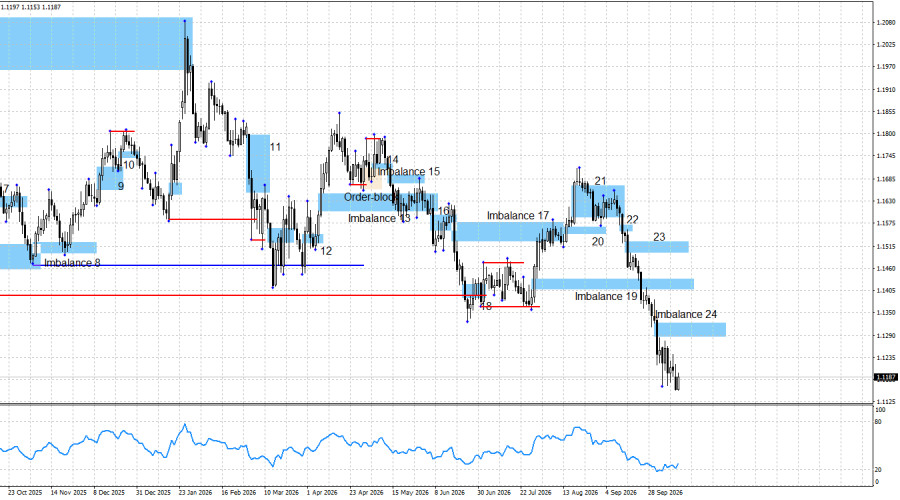The width and height of the screenshot is (900, 500).
Task: Click the 23 Apr 2026 date label
Action: 366,493
